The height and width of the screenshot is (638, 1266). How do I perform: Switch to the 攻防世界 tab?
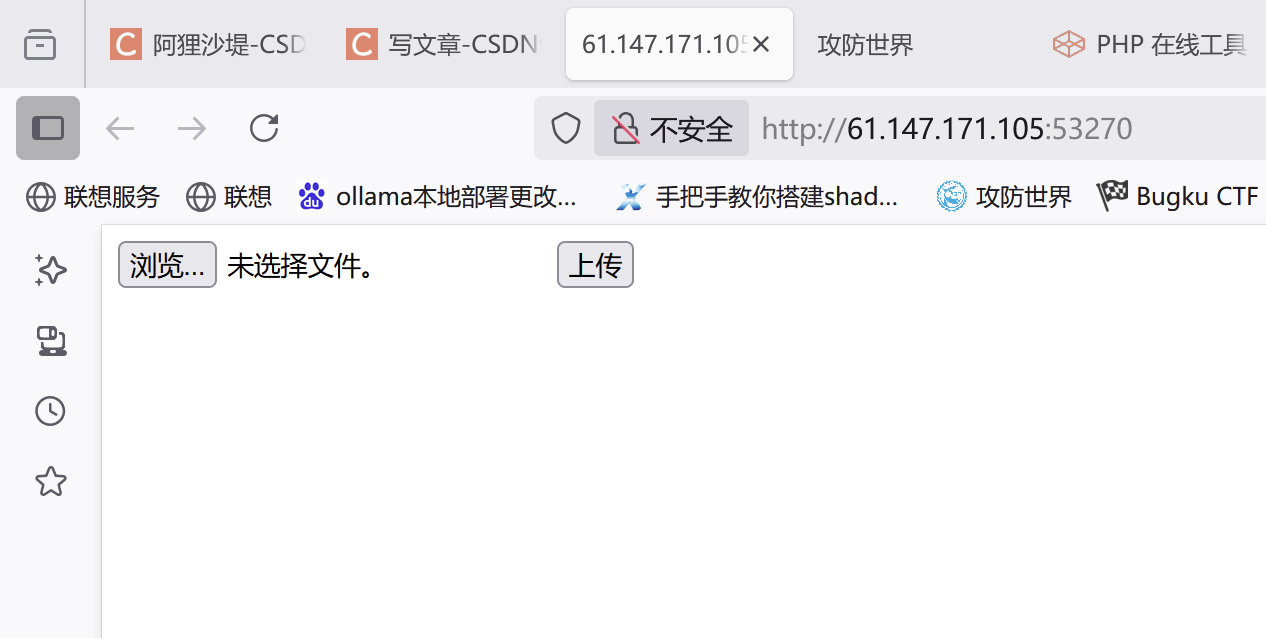click(x=866, y=45)
